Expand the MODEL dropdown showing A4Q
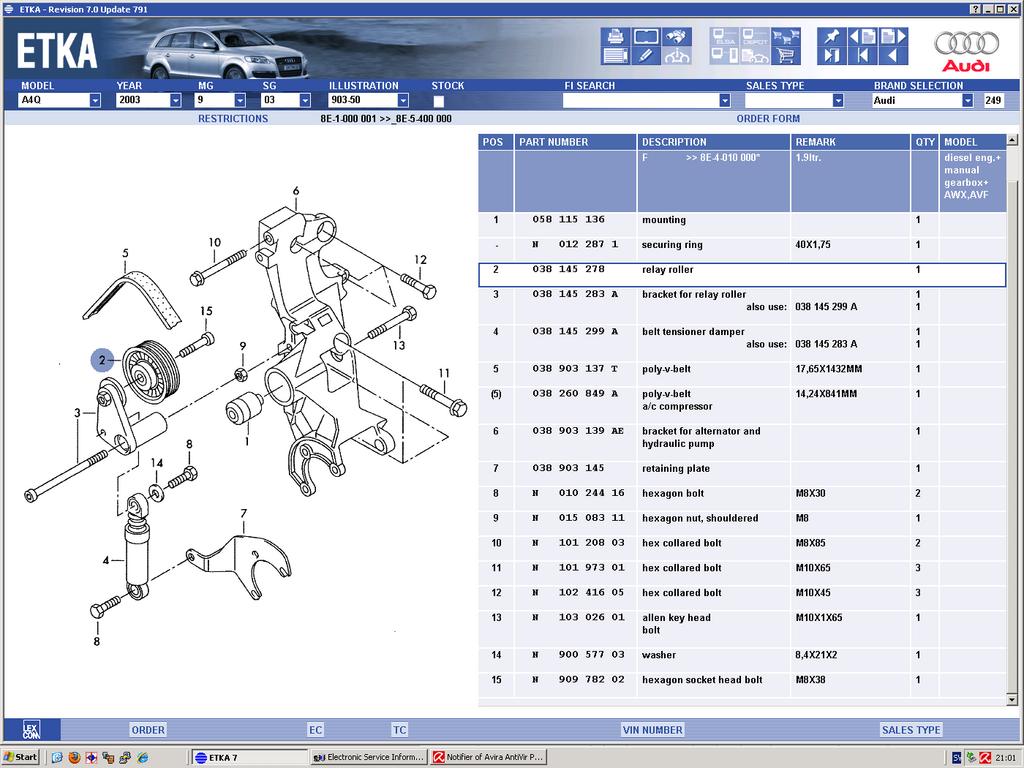The height and width of the screenshot is (768, 1024). tap(95, 100)
